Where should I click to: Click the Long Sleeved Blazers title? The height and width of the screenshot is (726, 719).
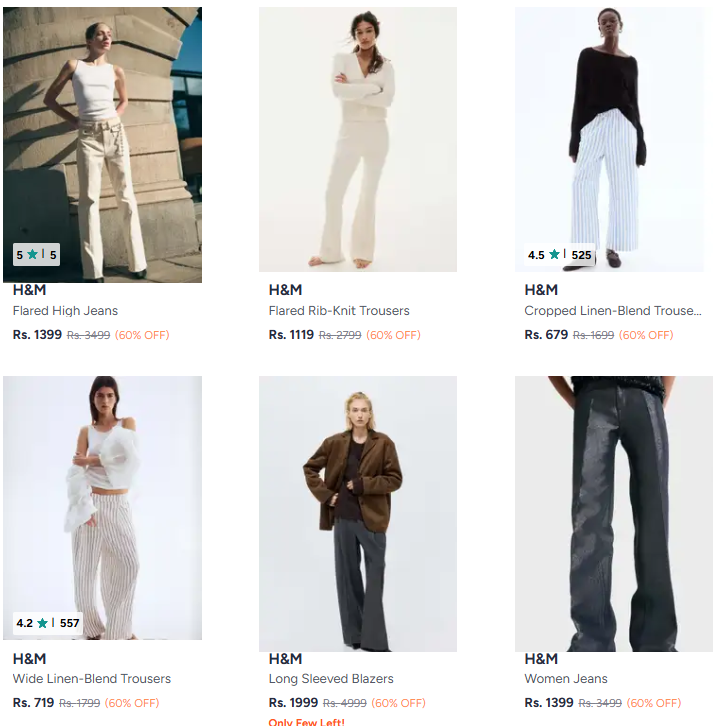point(331,679)
